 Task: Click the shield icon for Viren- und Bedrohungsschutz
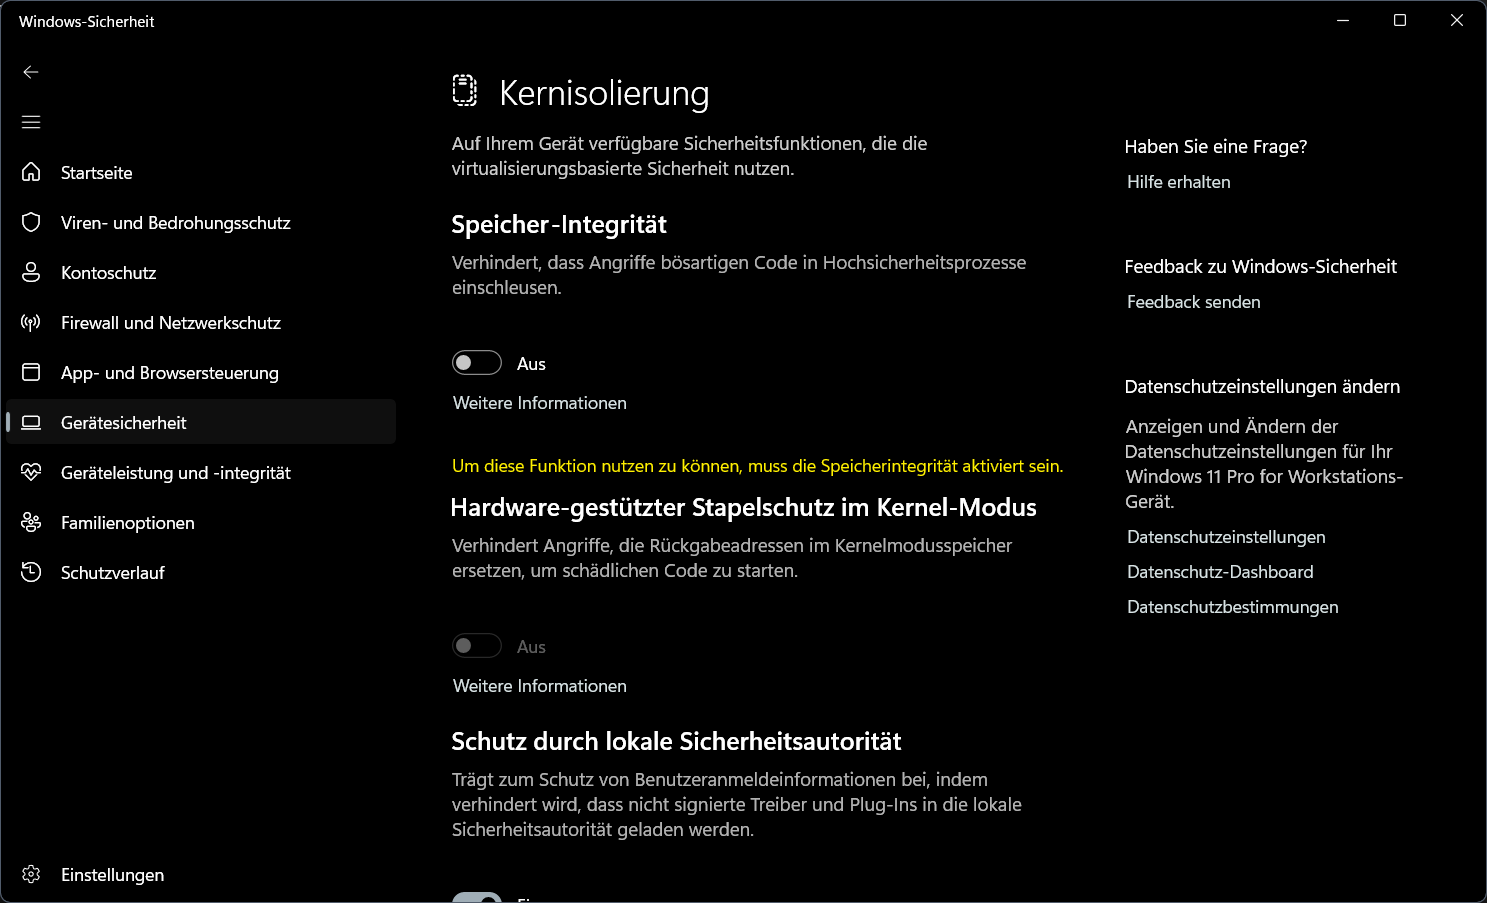click(x=31, y=222)
